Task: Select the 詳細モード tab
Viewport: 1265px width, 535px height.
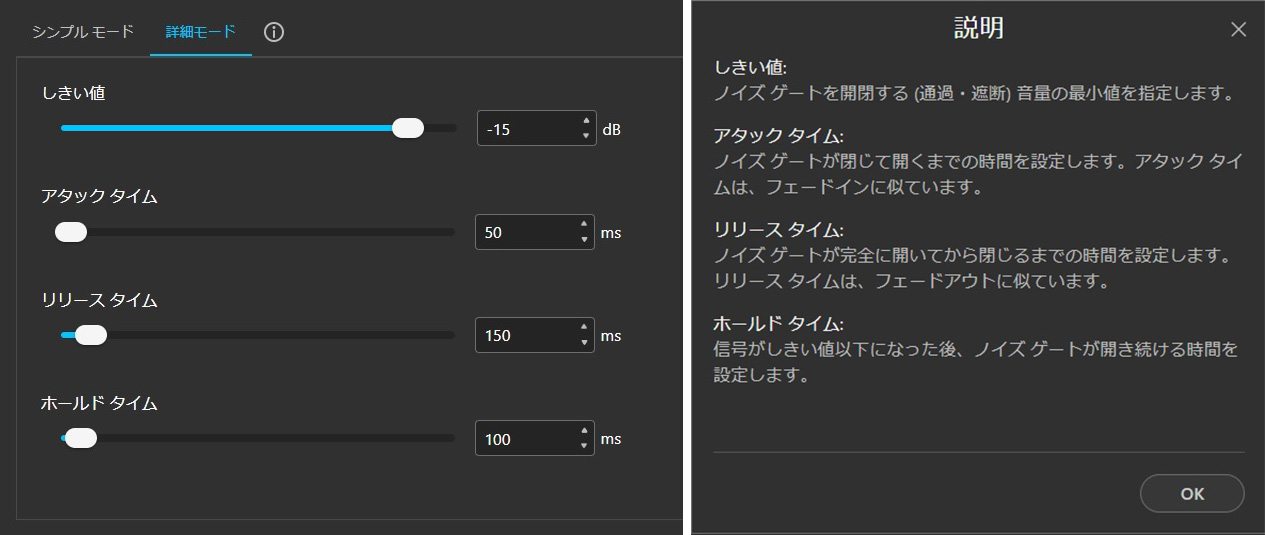Action: [201, 32]
